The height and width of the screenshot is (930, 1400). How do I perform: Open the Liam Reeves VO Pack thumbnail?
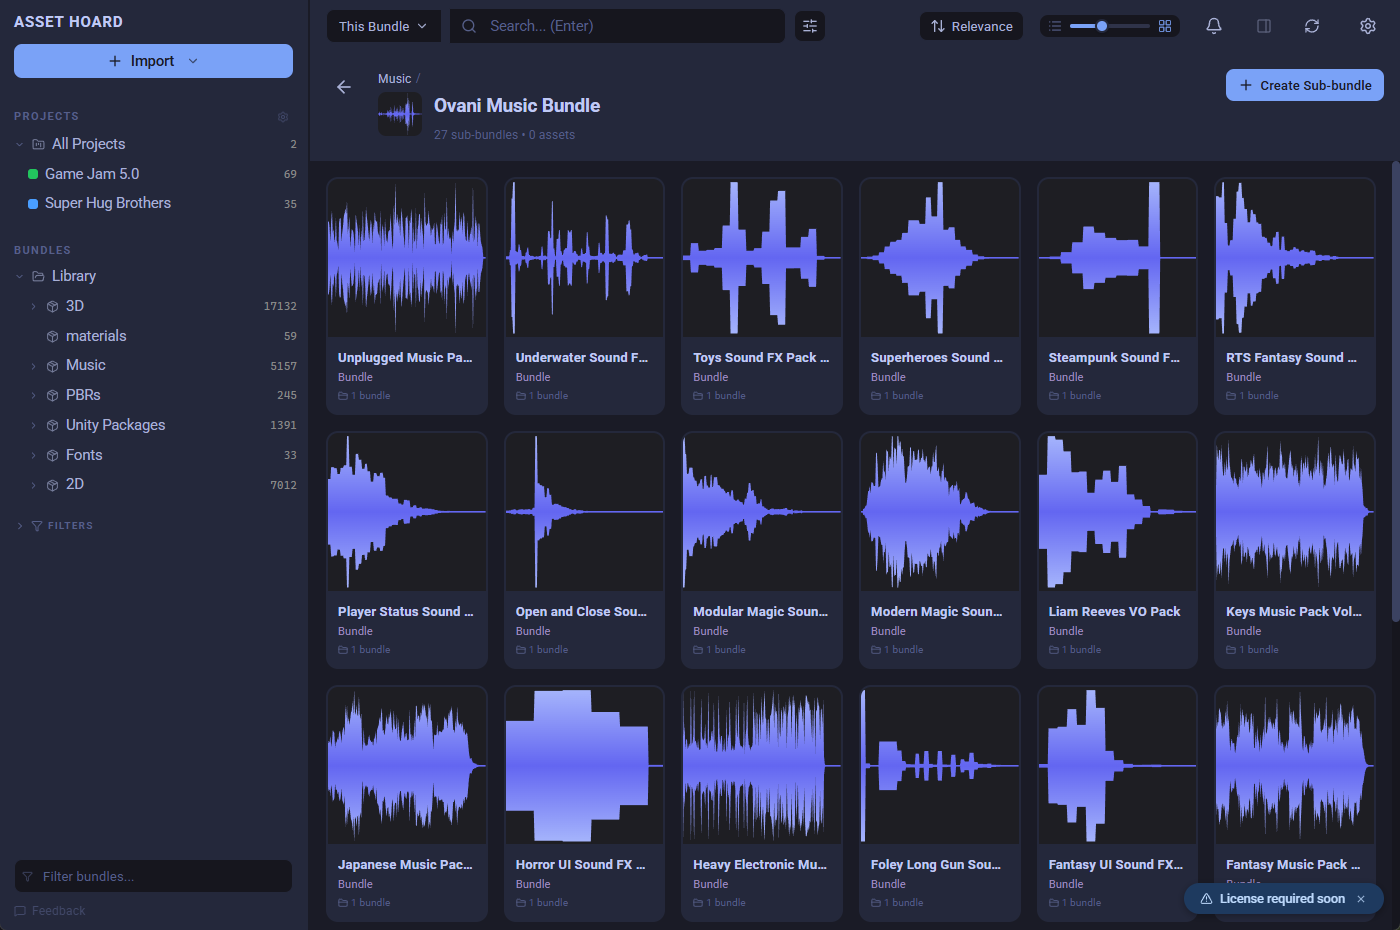(1117, 512)
